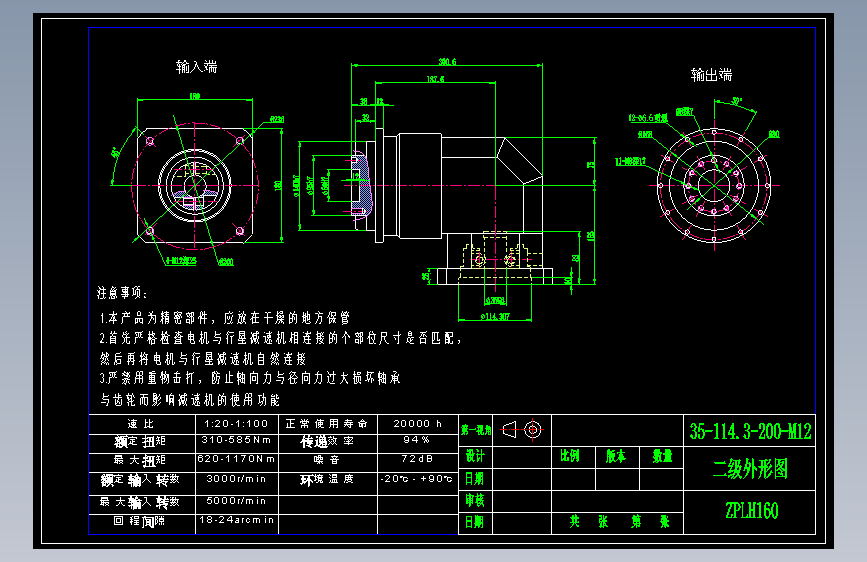Select note line starting with 然后再将电机
The image size is (867, 562).
[203, 359]
